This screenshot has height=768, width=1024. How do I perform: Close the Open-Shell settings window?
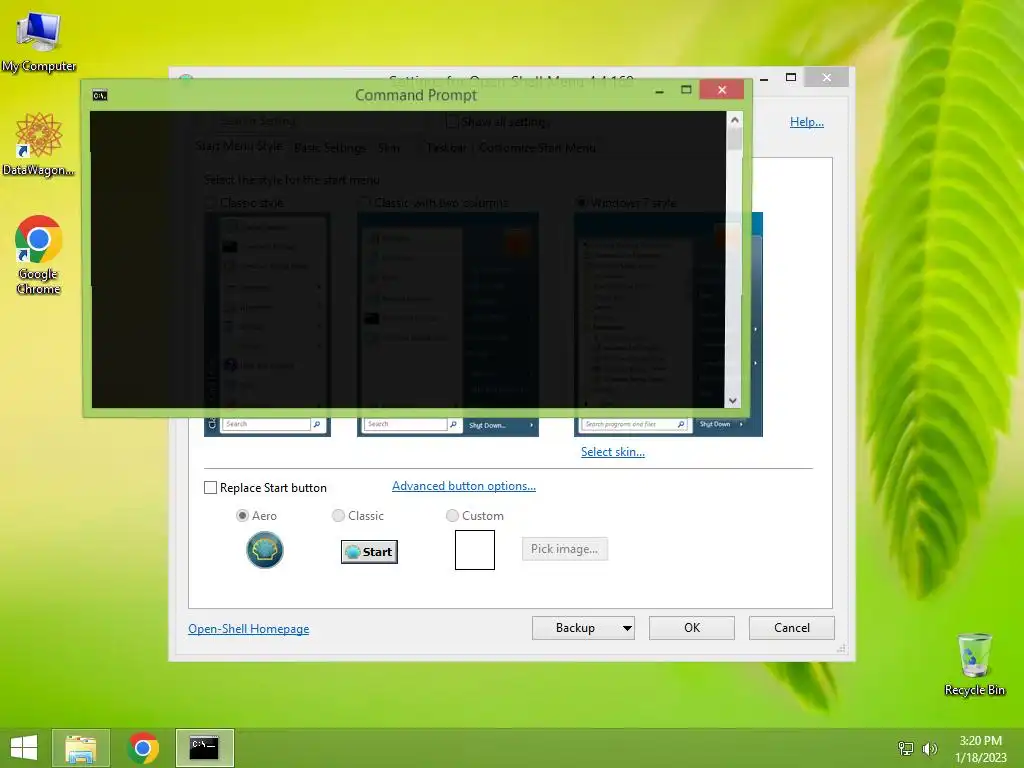coord(827,78)
